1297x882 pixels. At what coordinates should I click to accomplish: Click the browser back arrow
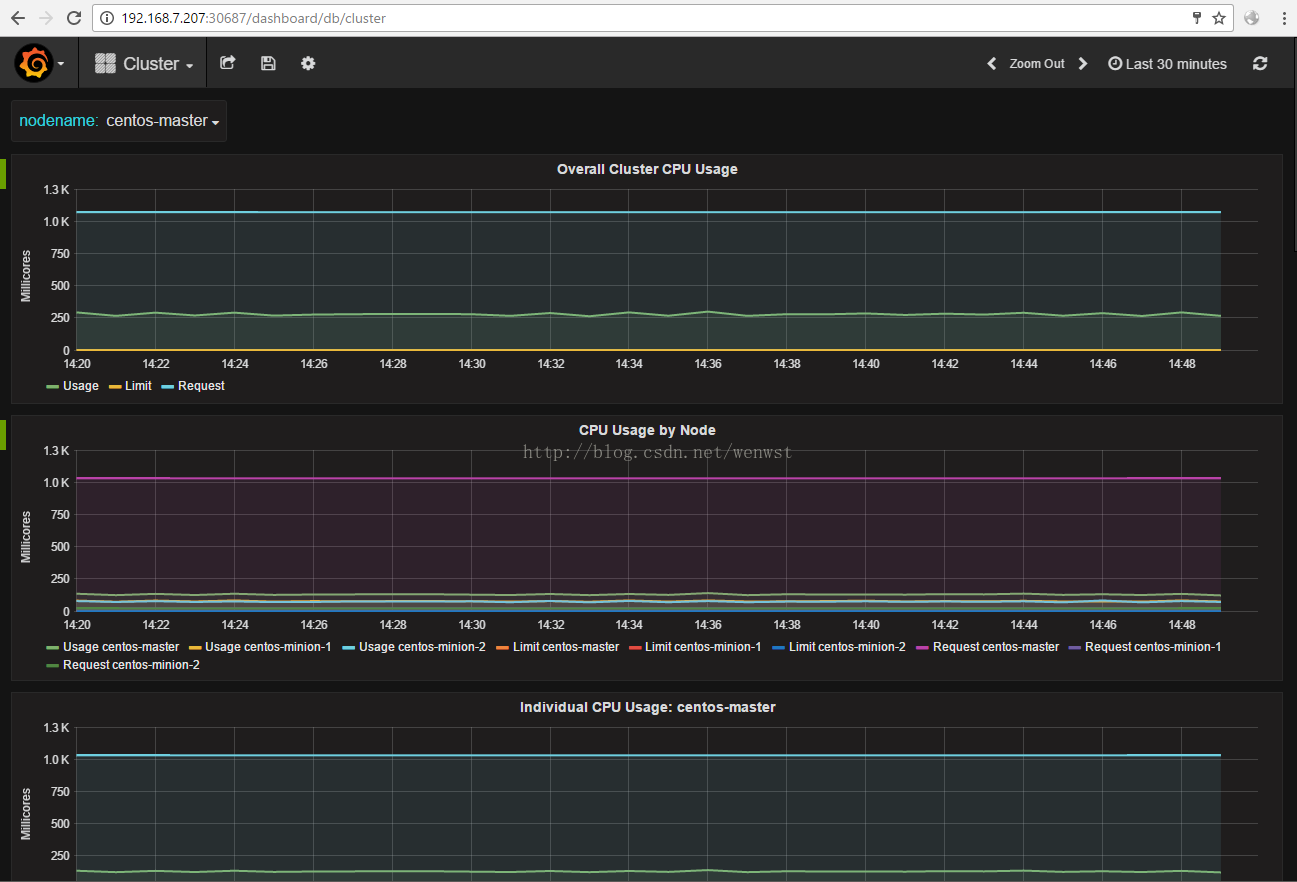[18, 18]
